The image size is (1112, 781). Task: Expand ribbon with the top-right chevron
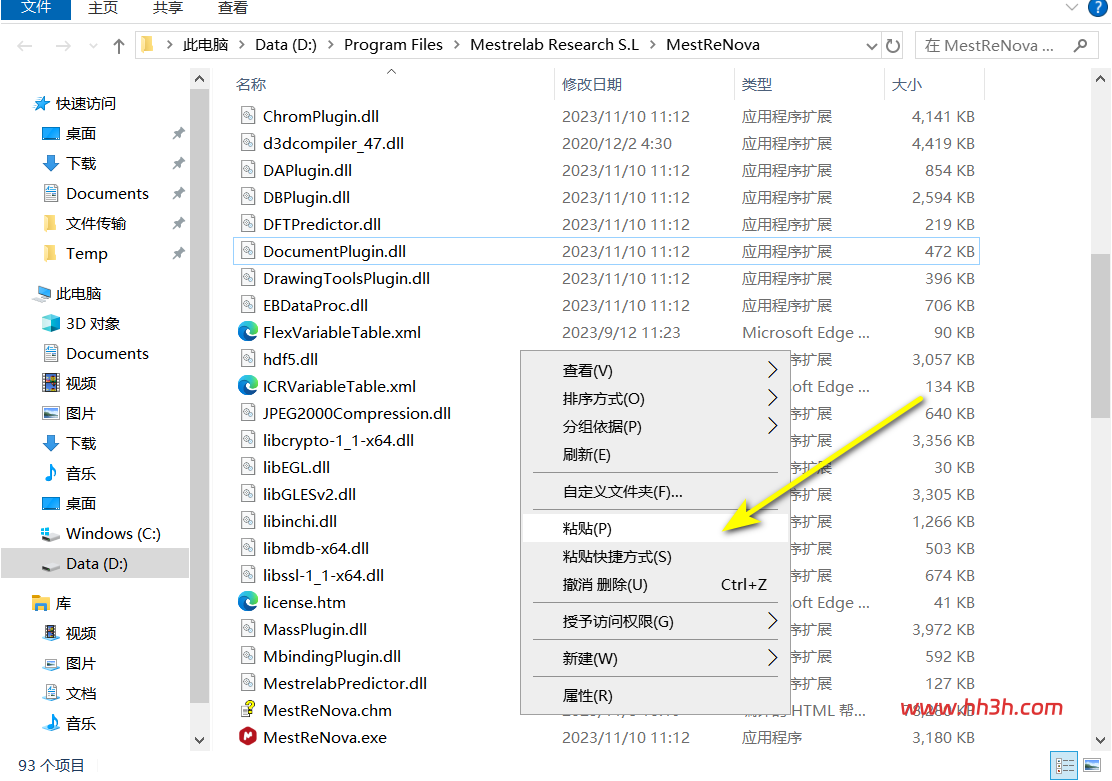[x=1071, y=8]
